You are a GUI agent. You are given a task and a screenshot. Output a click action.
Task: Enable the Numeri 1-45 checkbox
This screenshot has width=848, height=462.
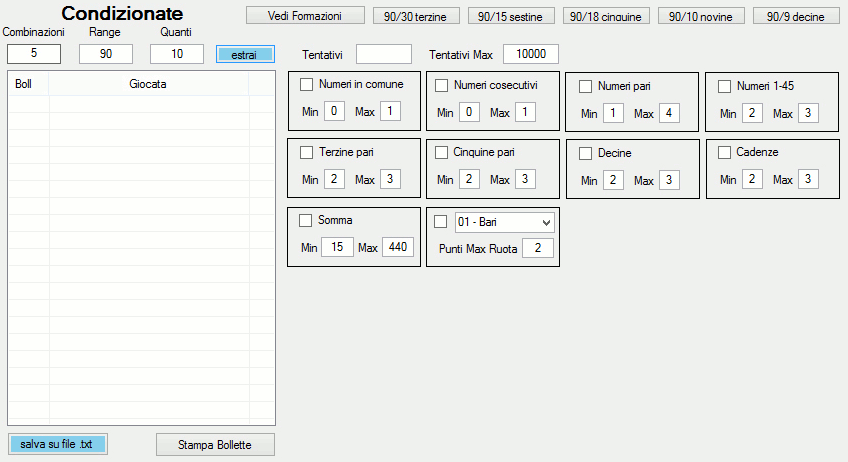725,86
